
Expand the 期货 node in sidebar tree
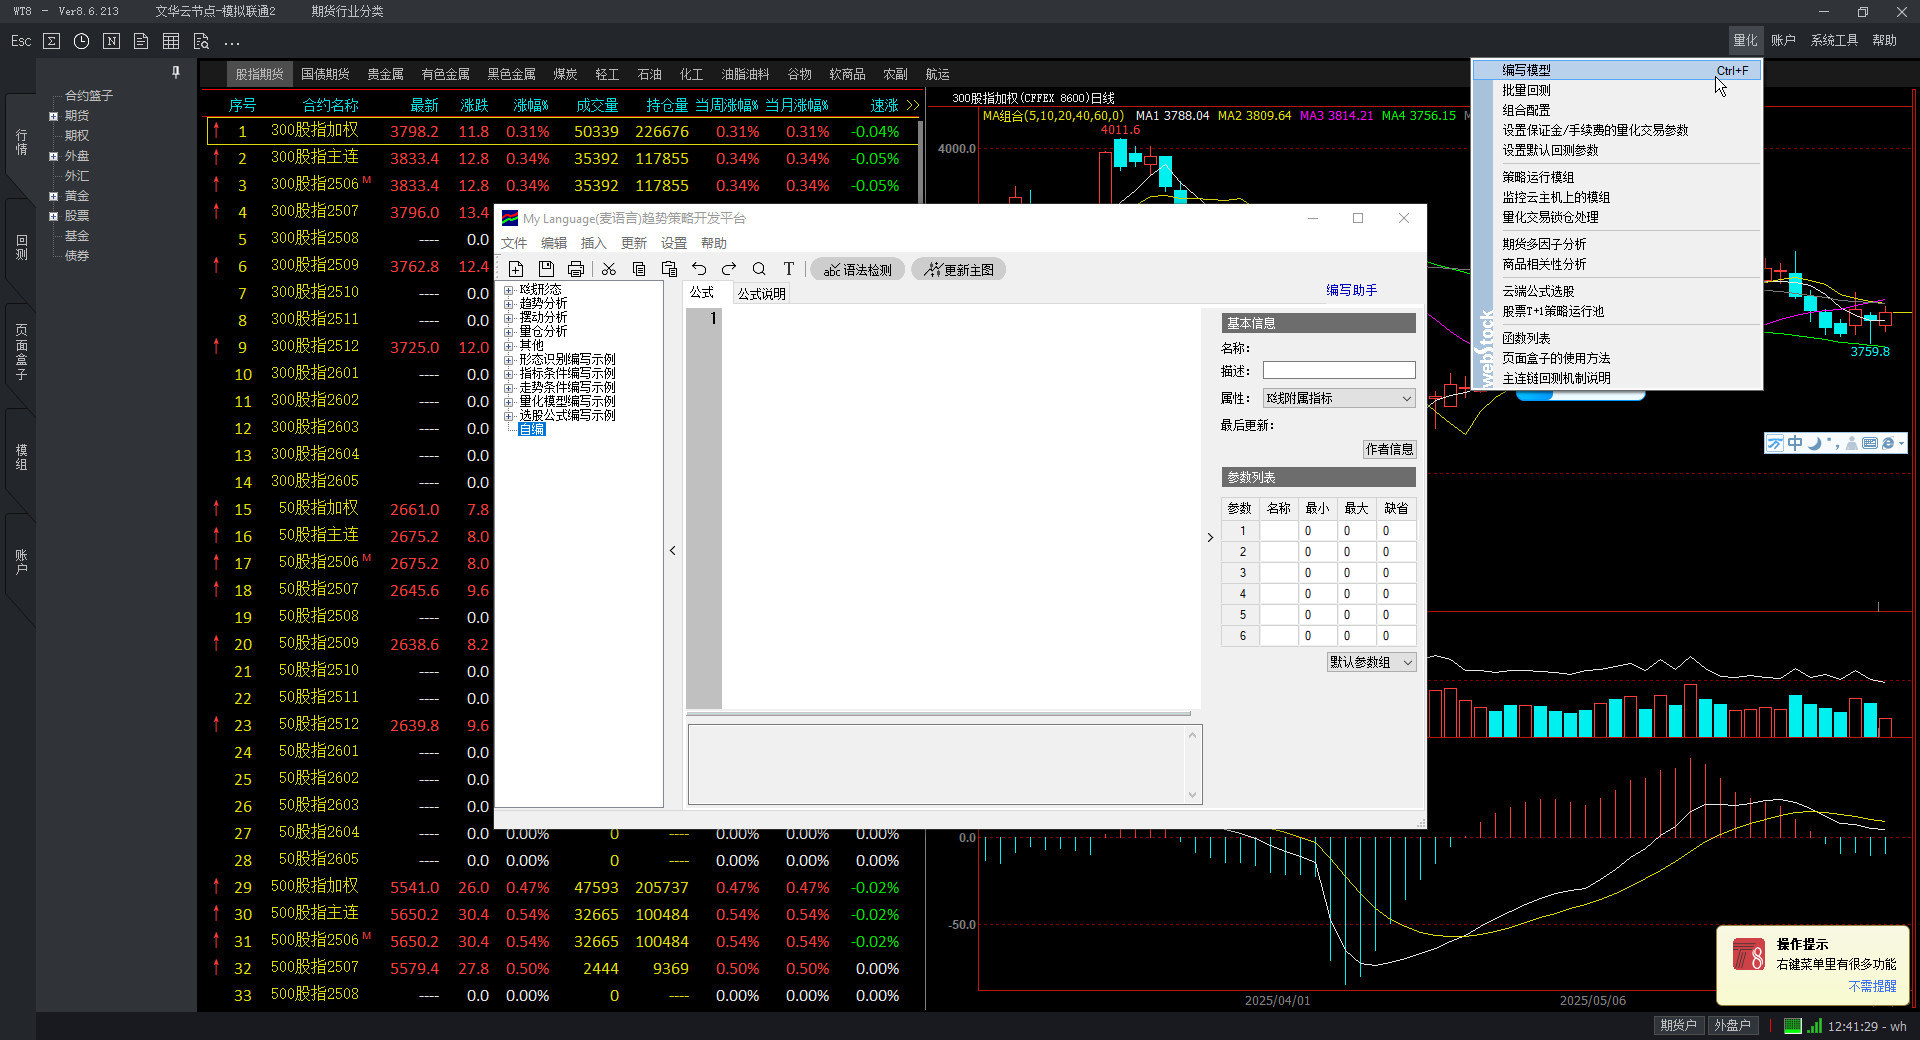click(53, 116)
